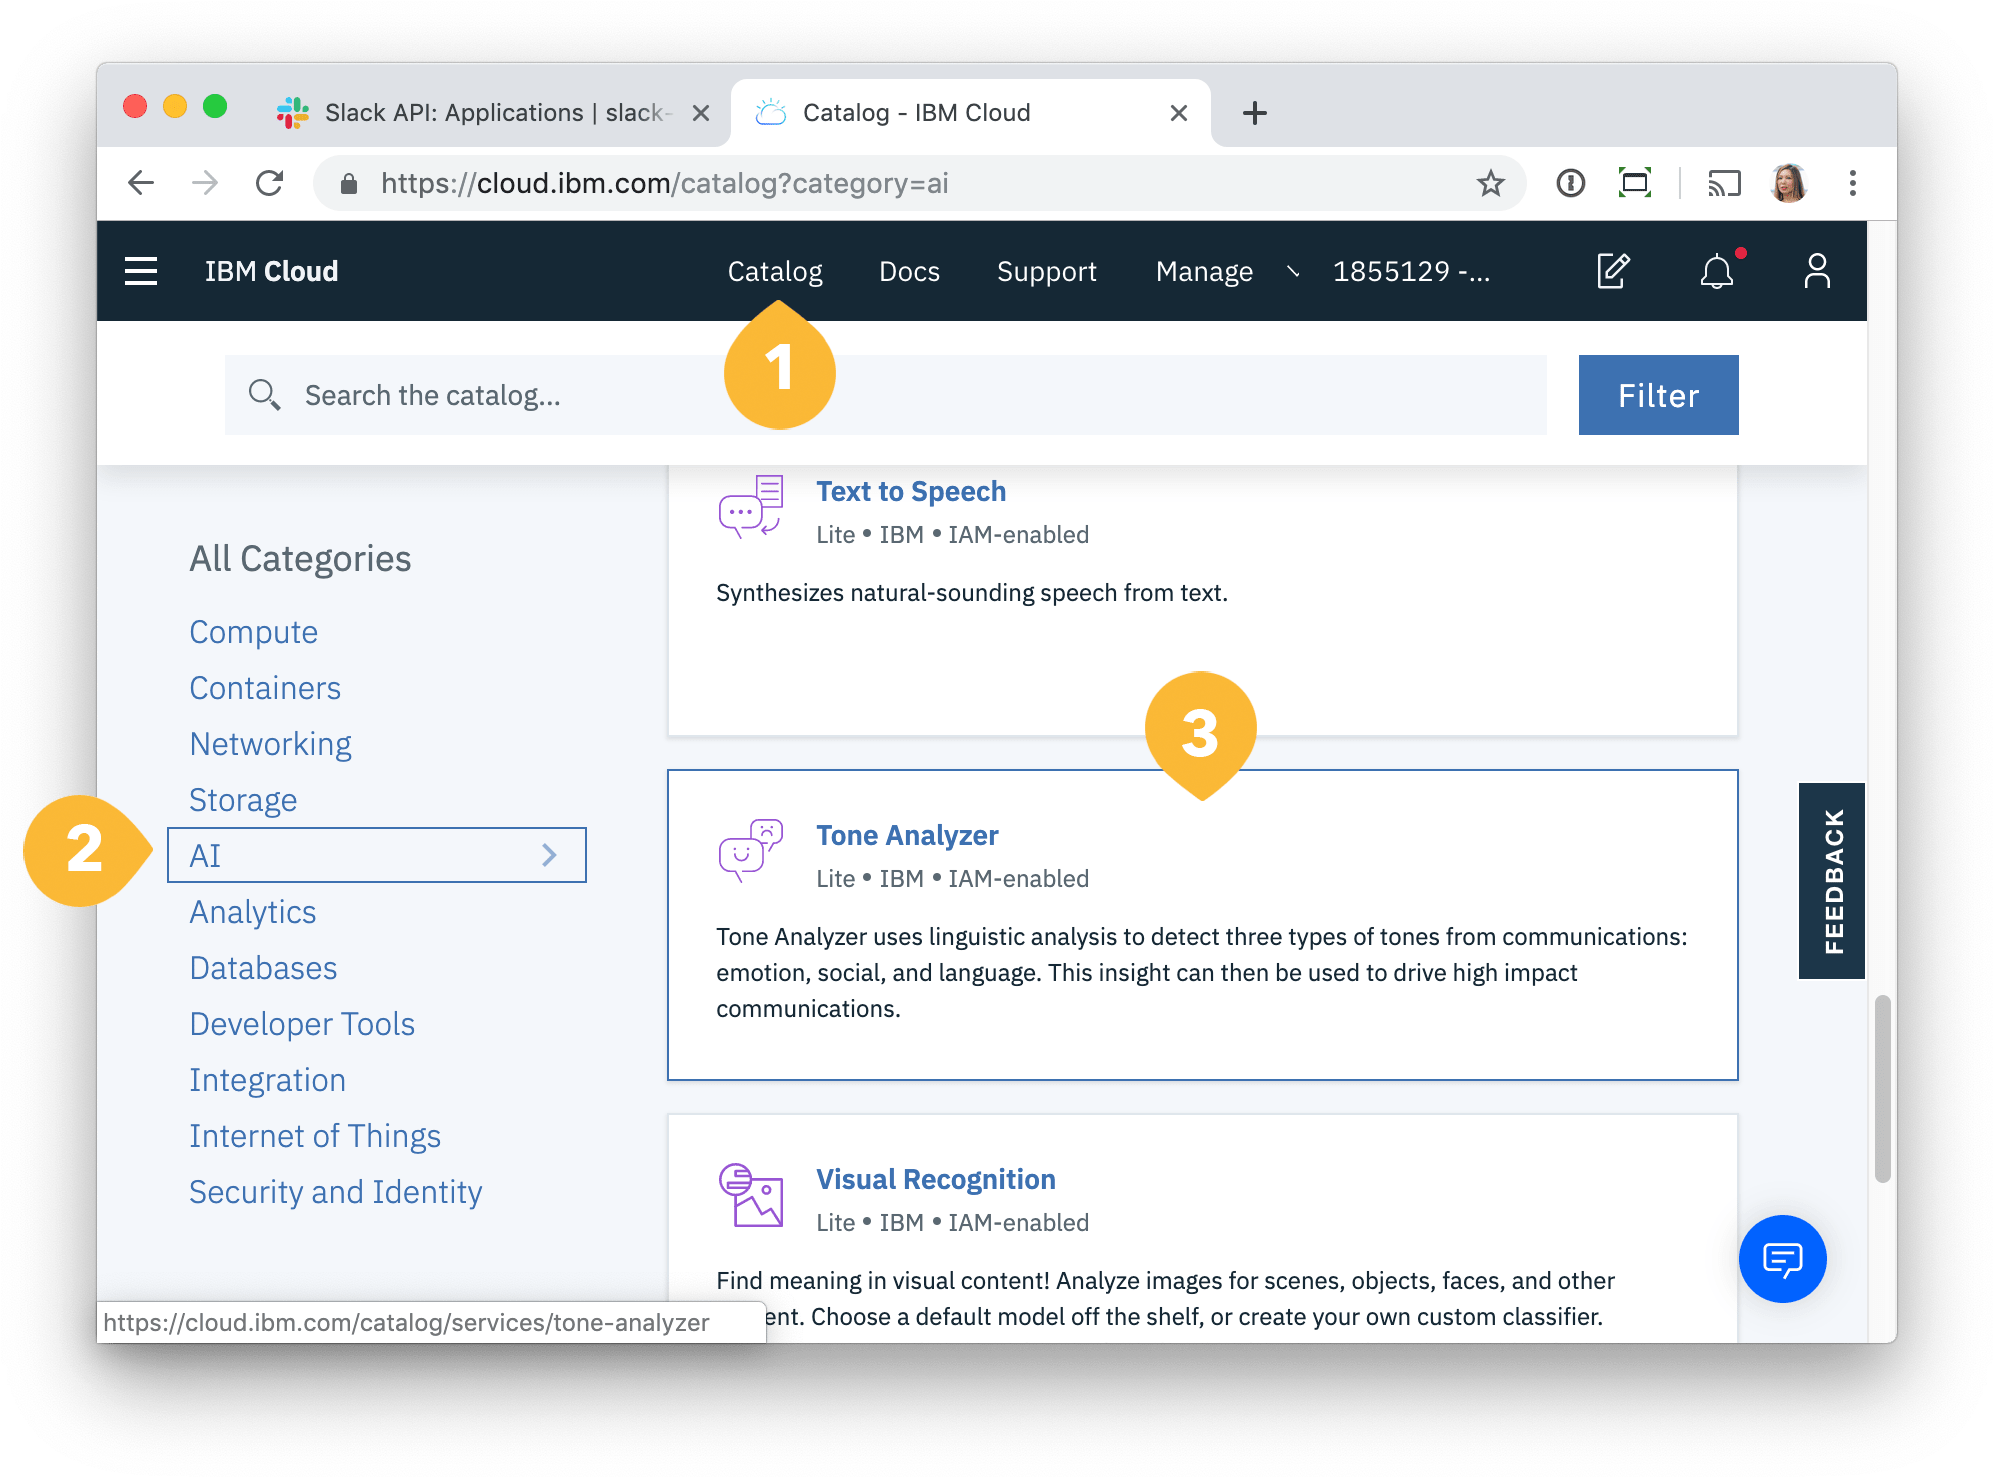Image resolution: width=1993 pixels, height=1477 pixels.
Task: Open the edit/notes pencil icon in header
Action: click(1613, 271)
